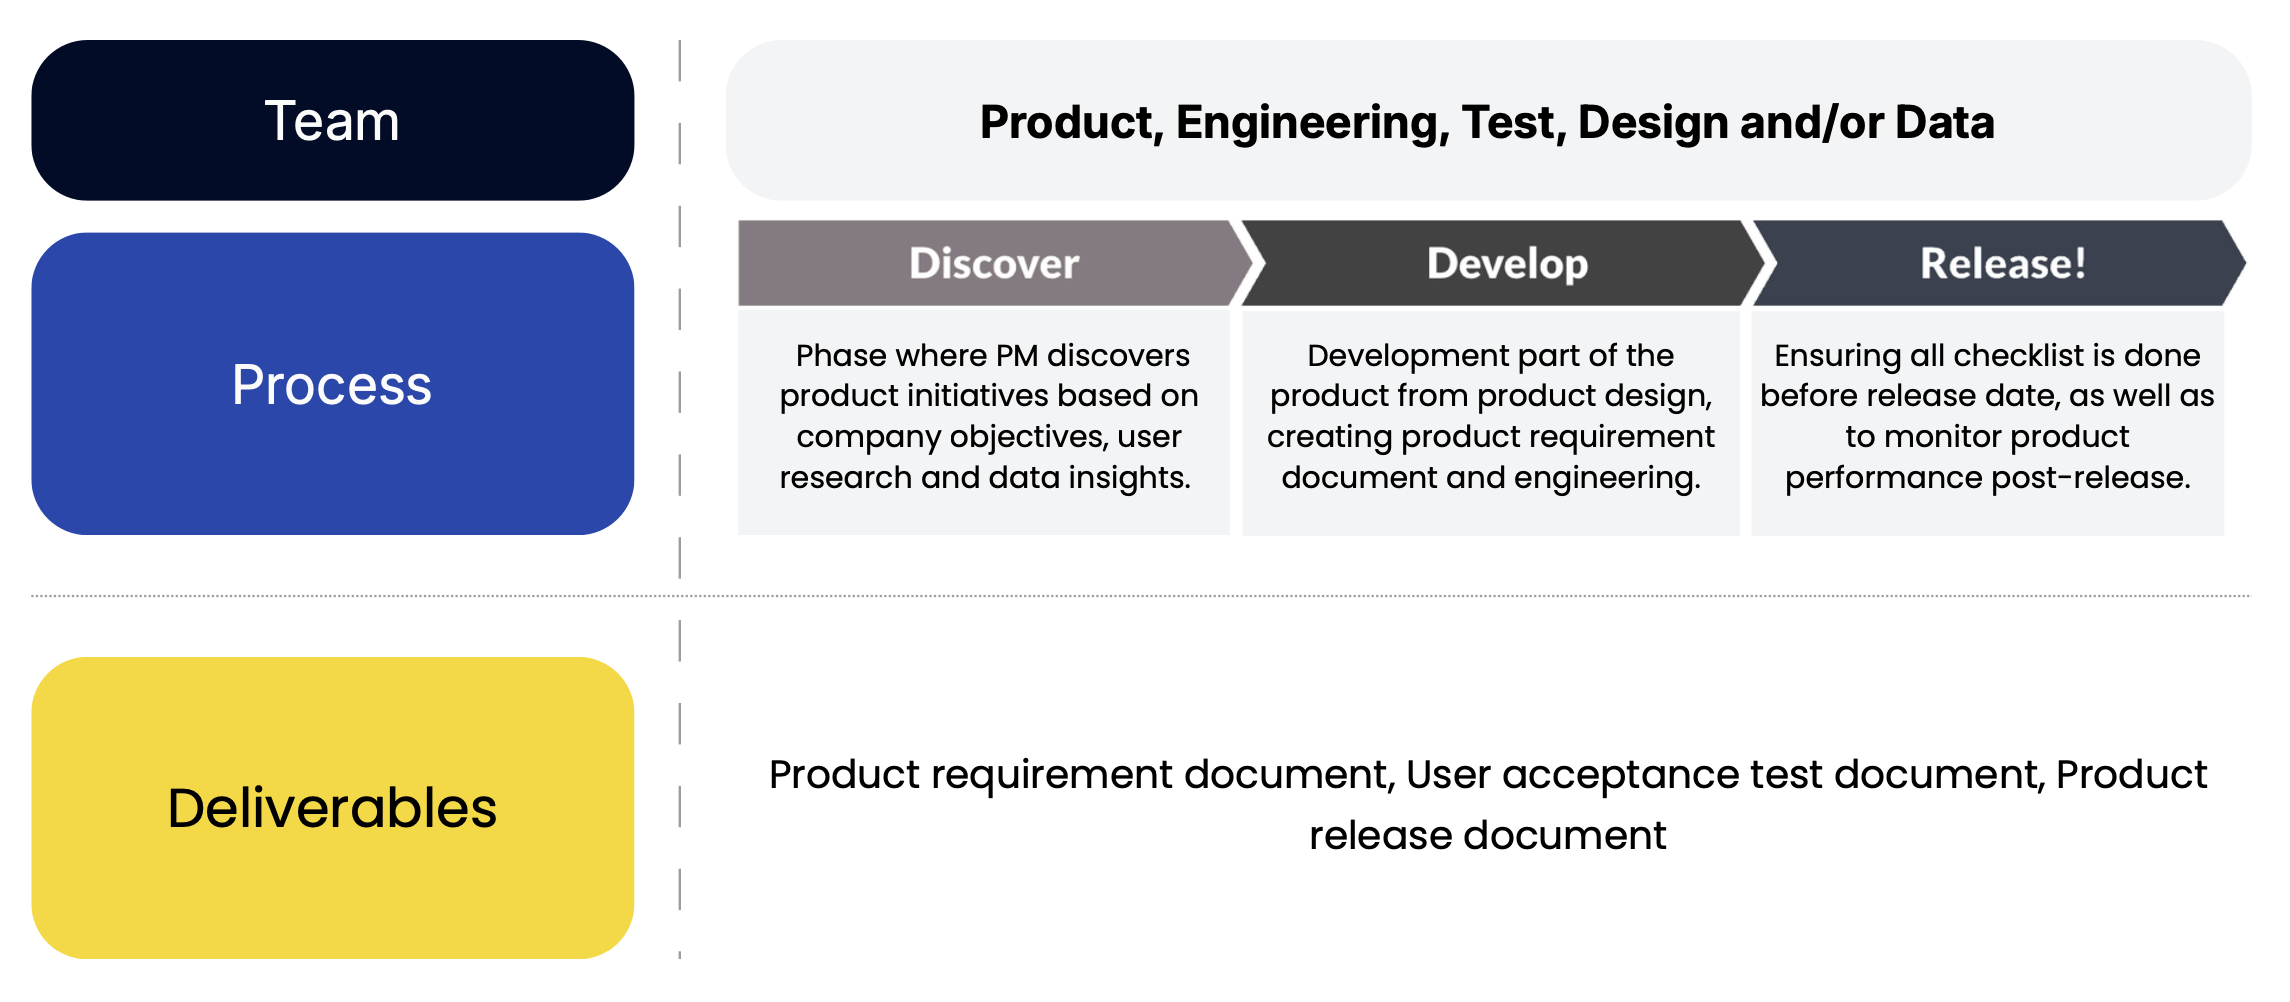The height and width of the screenshot is (1002, 2290).
Task: Click the chevron between Develop and Release!
Action: 1759,264
